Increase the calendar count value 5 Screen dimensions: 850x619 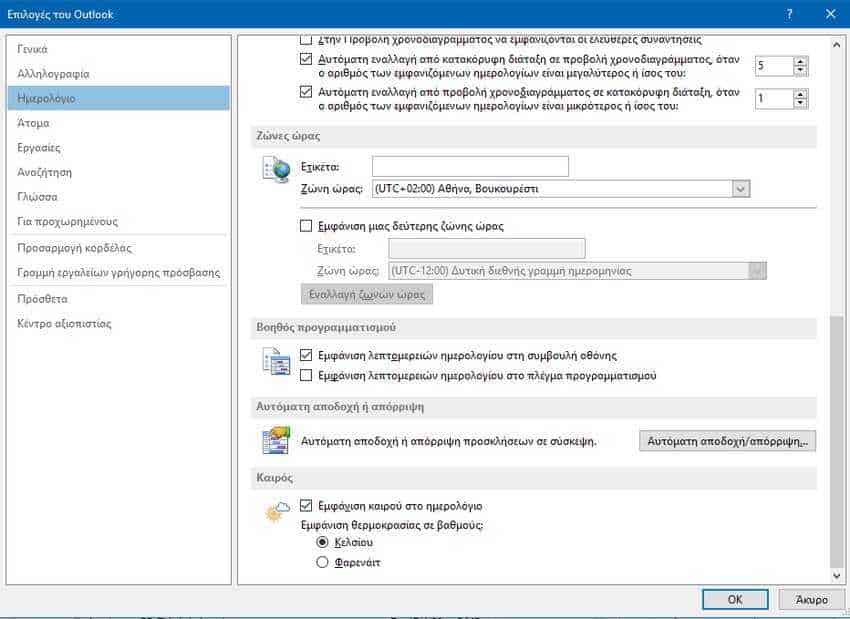(x=800, y=61)
